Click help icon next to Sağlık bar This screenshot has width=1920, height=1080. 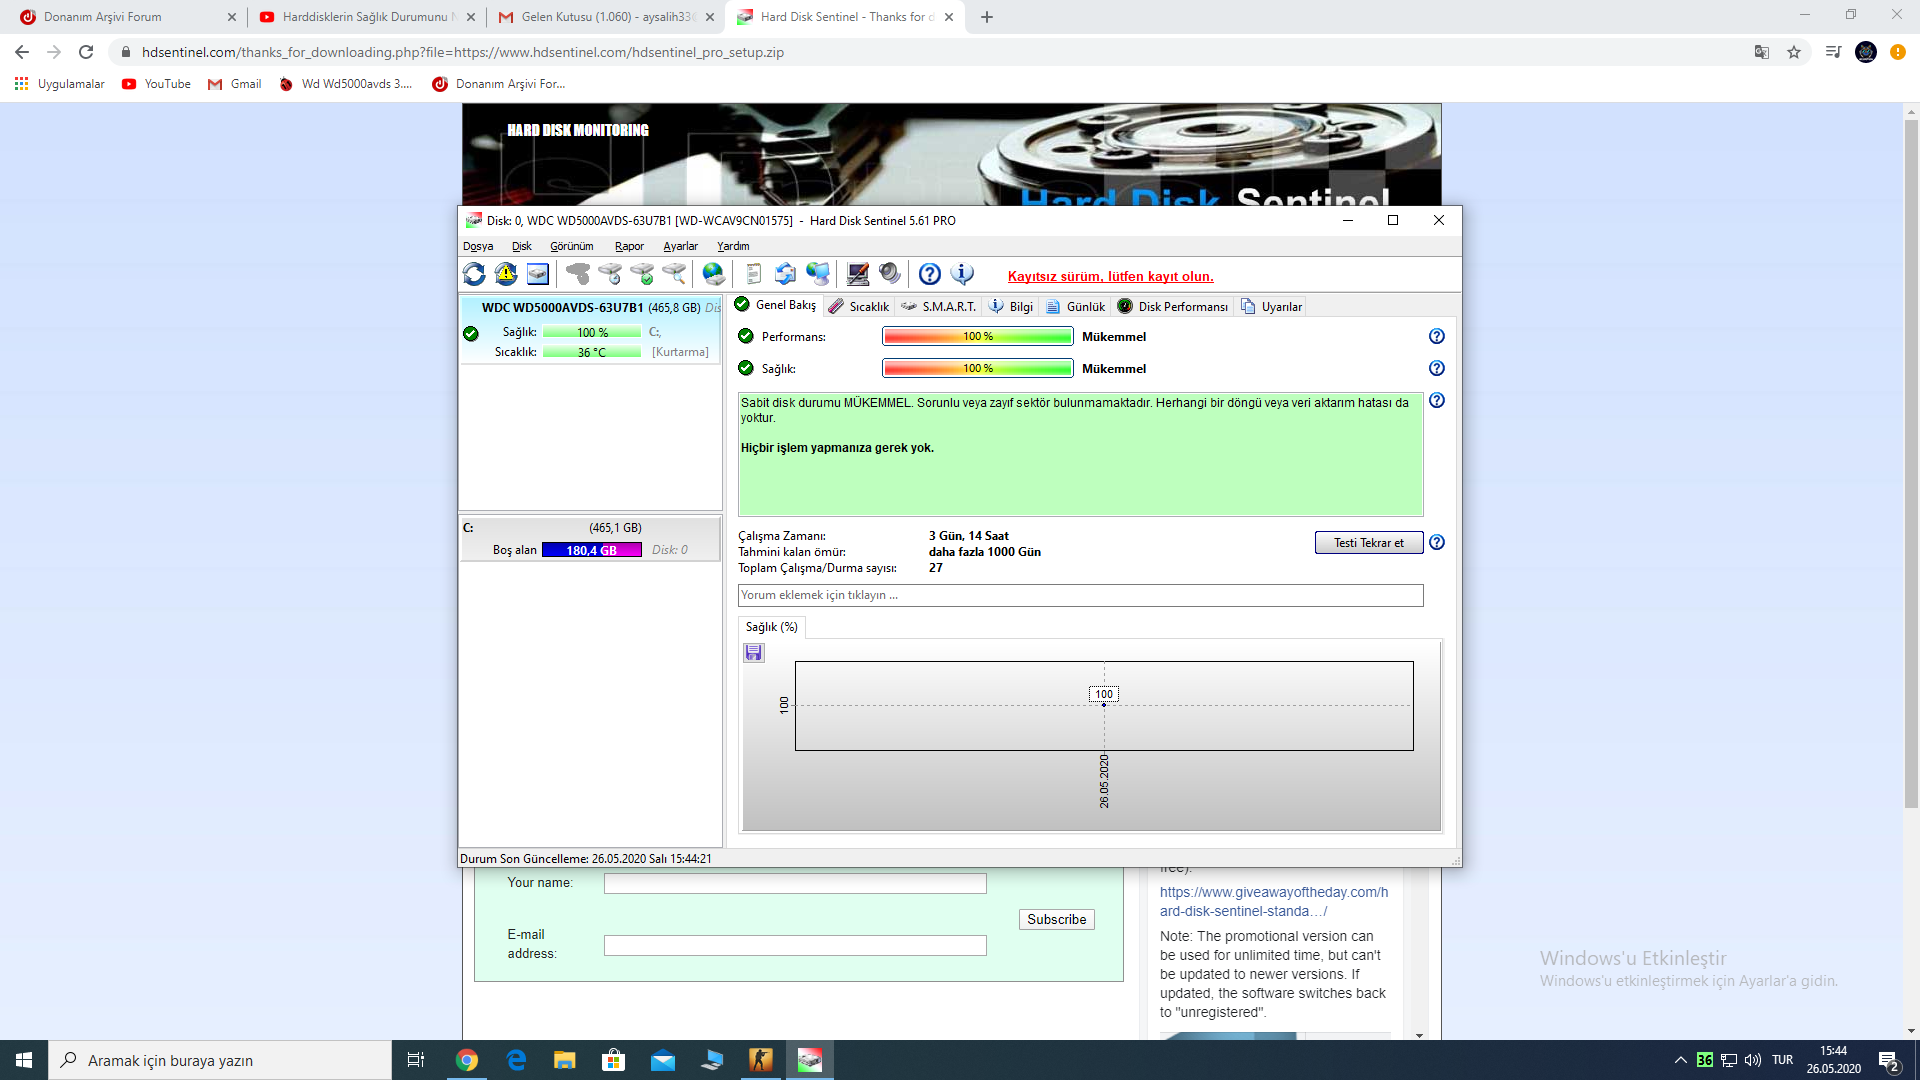pos(1437,369)
